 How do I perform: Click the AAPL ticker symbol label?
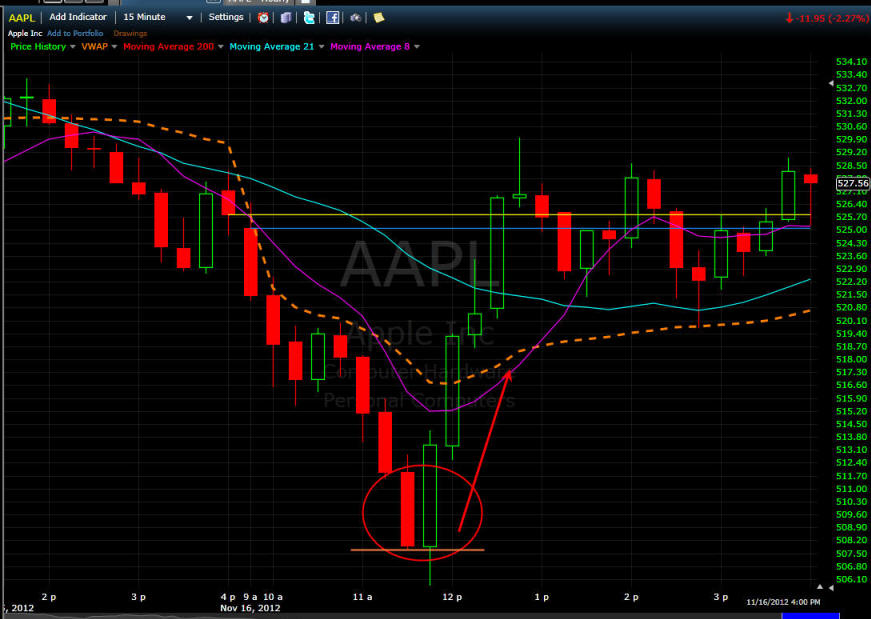20,17
